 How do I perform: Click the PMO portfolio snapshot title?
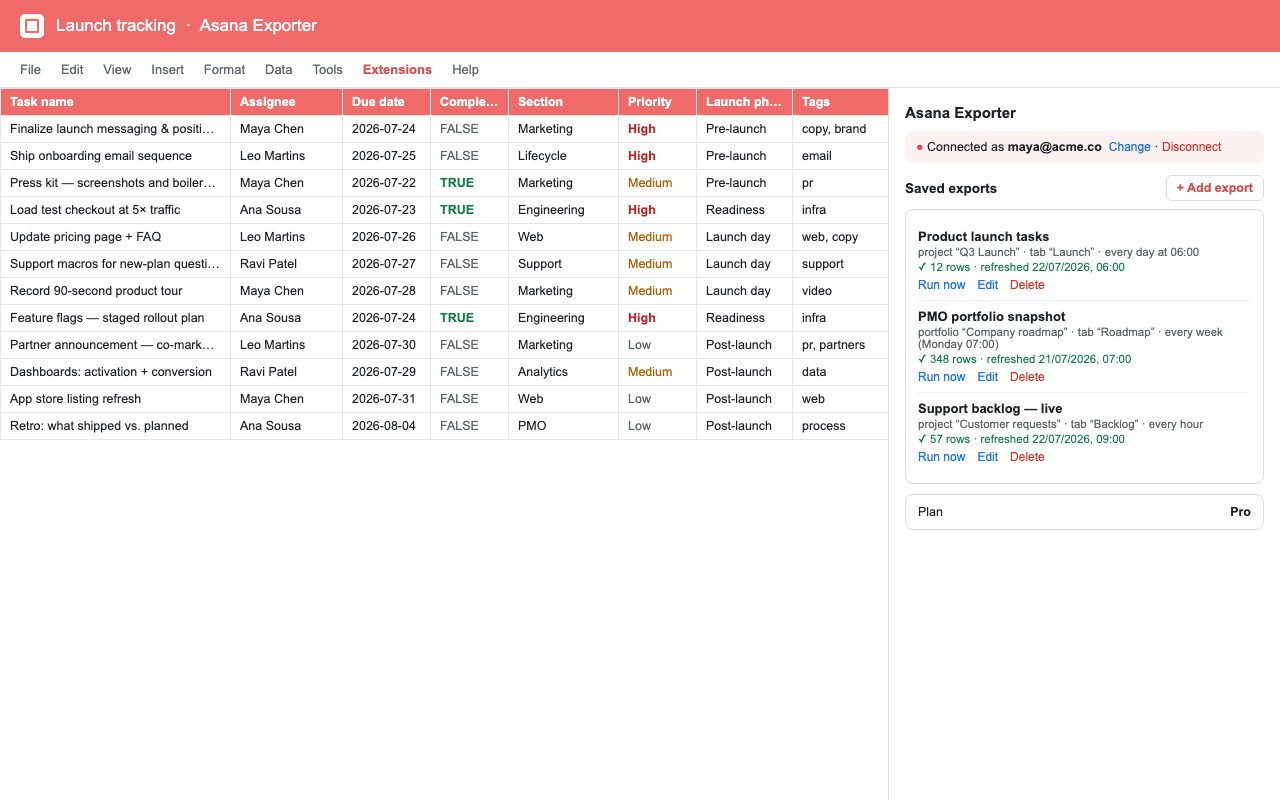coord(991,317)
